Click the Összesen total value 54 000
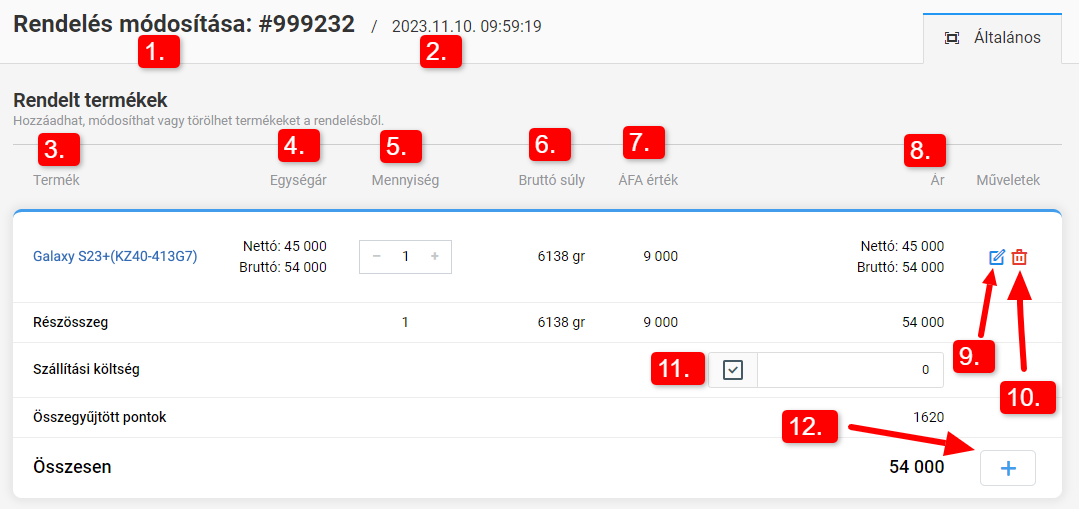The height and width of the screenshot is (509, 1079). (x=917, y=468)
